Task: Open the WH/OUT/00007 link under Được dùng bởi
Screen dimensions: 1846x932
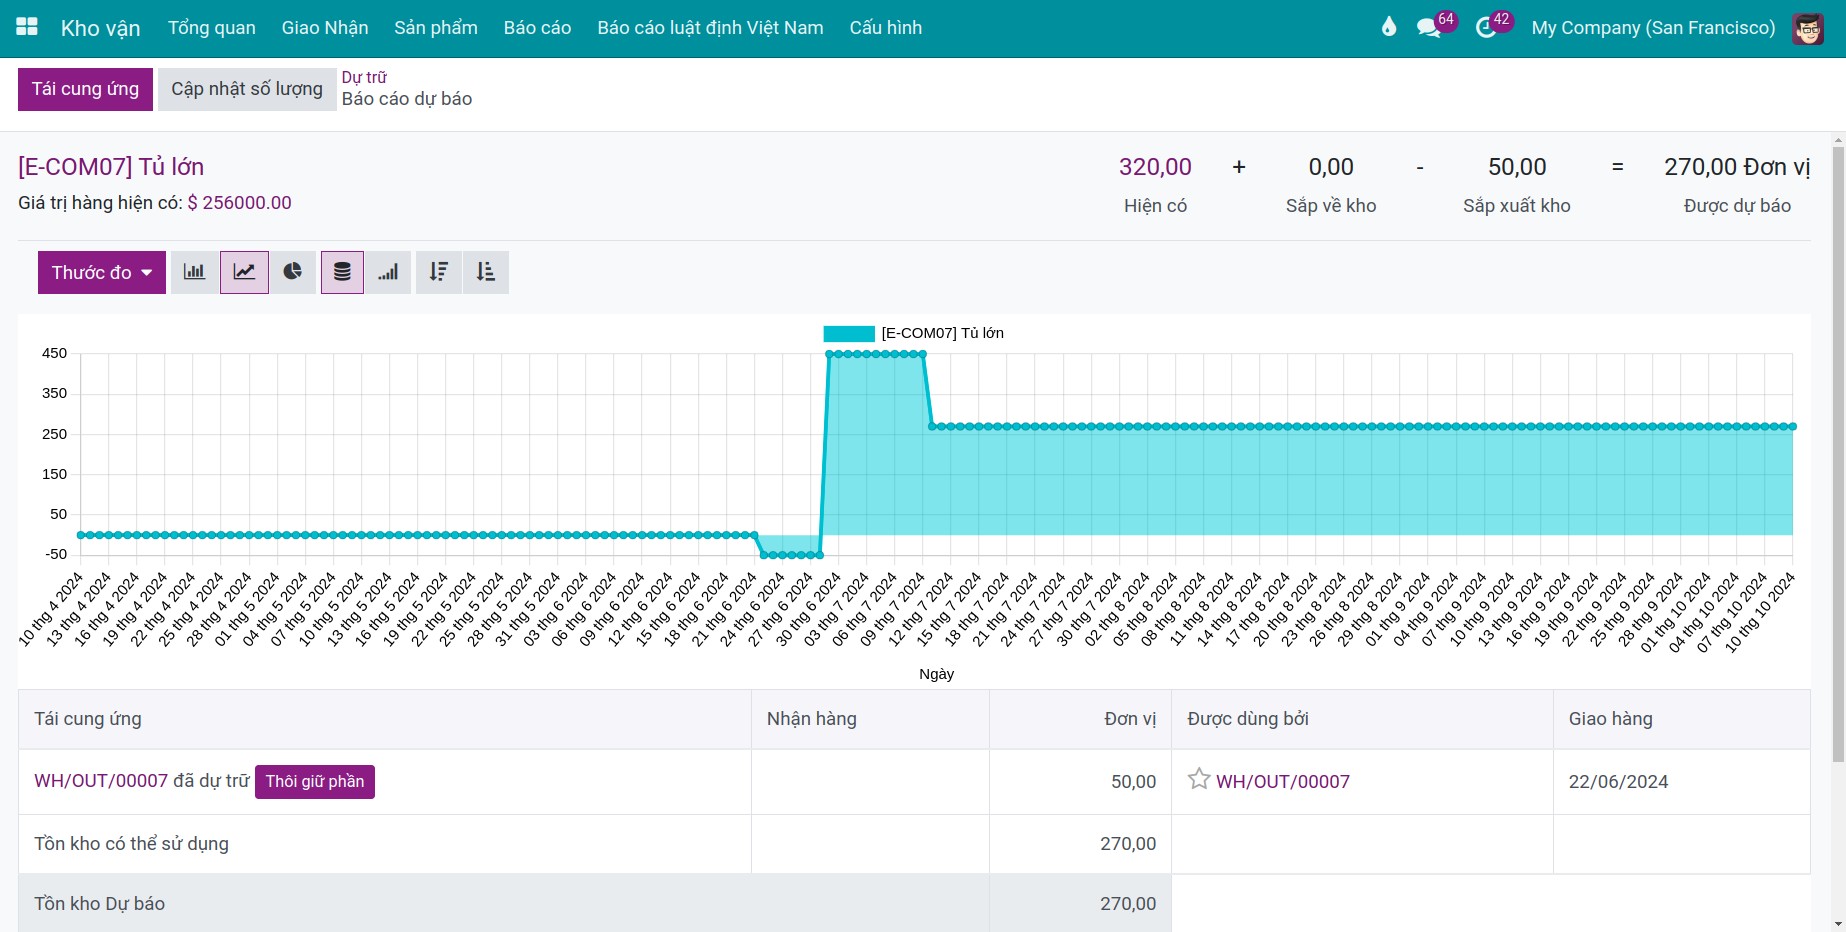Action: [1283, 781]
